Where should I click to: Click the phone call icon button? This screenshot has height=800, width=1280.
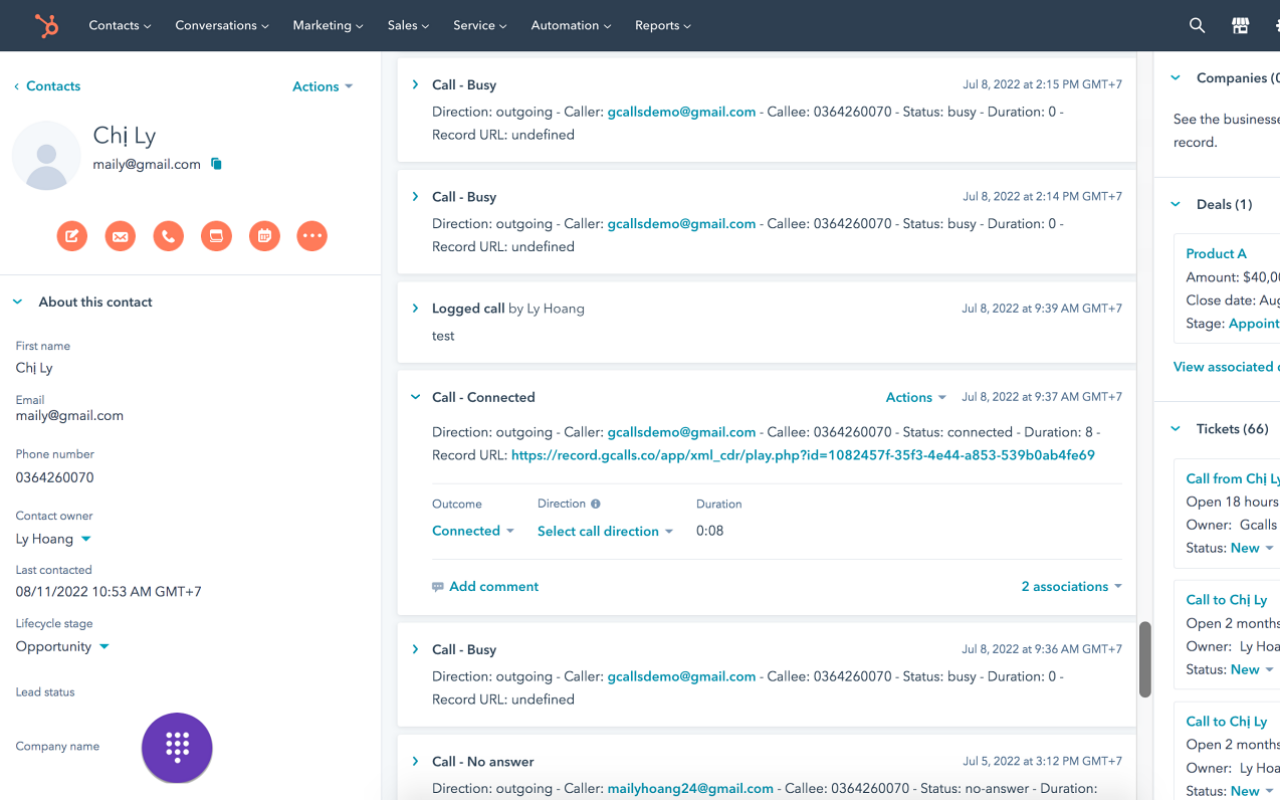[168, 236]
